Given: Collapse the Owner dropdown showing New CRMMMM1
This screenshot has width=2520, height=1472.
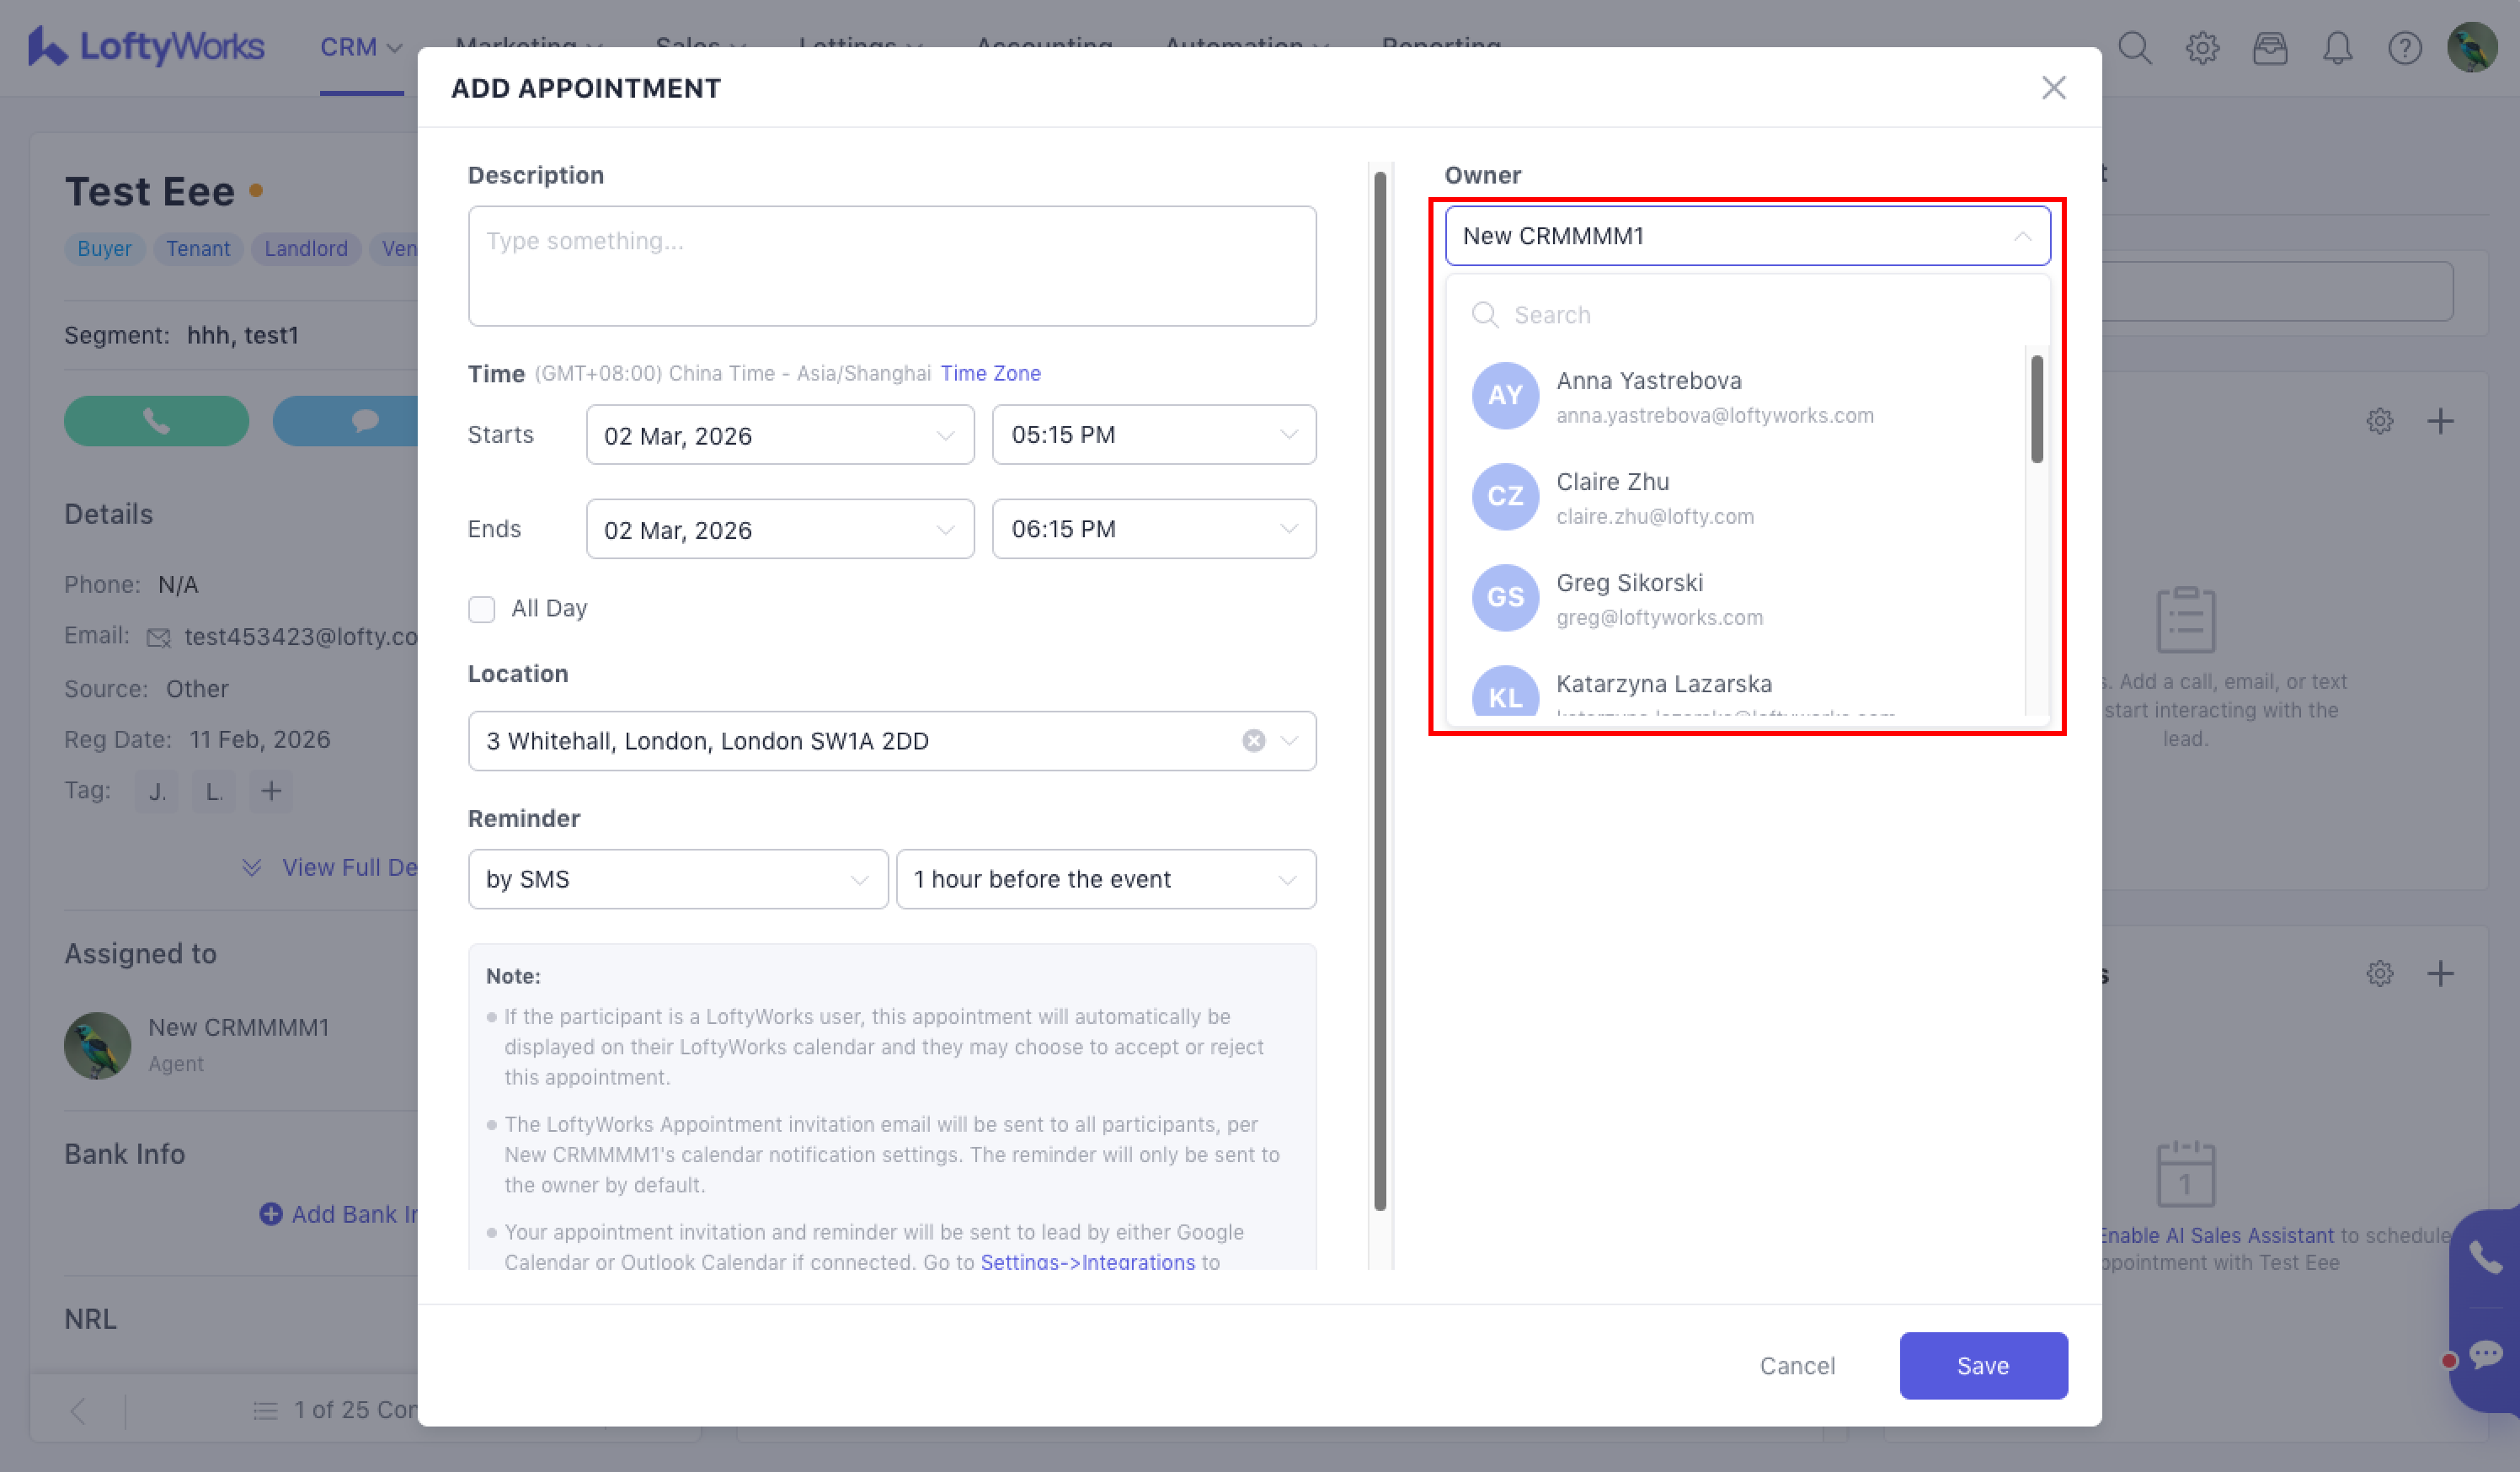Looking at the screenshot, I should point(1746,236).
